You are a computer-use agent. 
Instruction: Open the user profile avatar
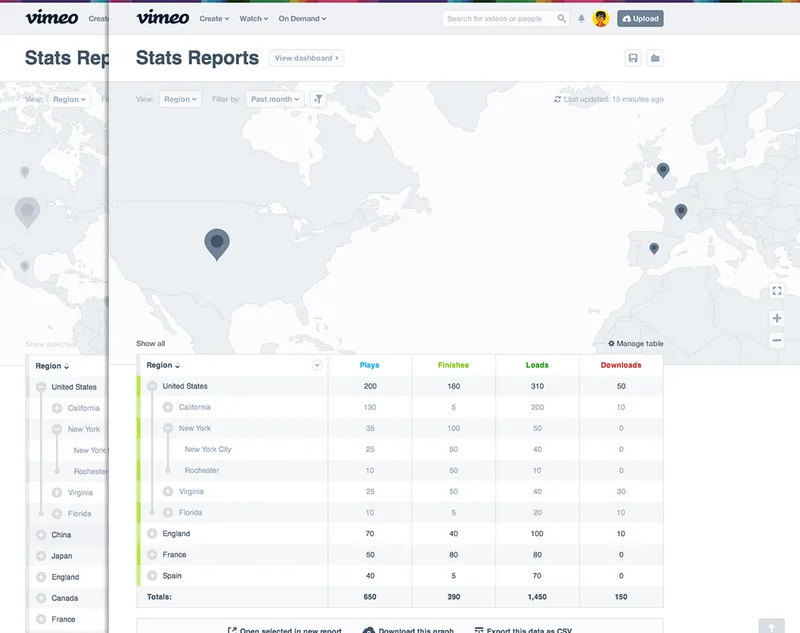click(601, 18)
